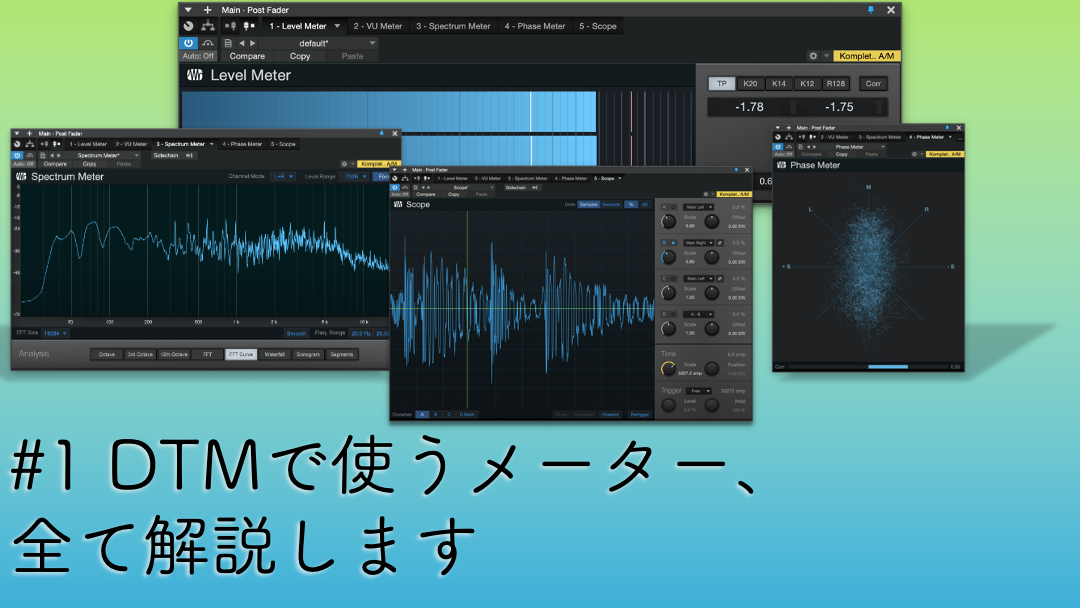
Task: Select FFT analysis mode
Action: (x=207, y=354)
